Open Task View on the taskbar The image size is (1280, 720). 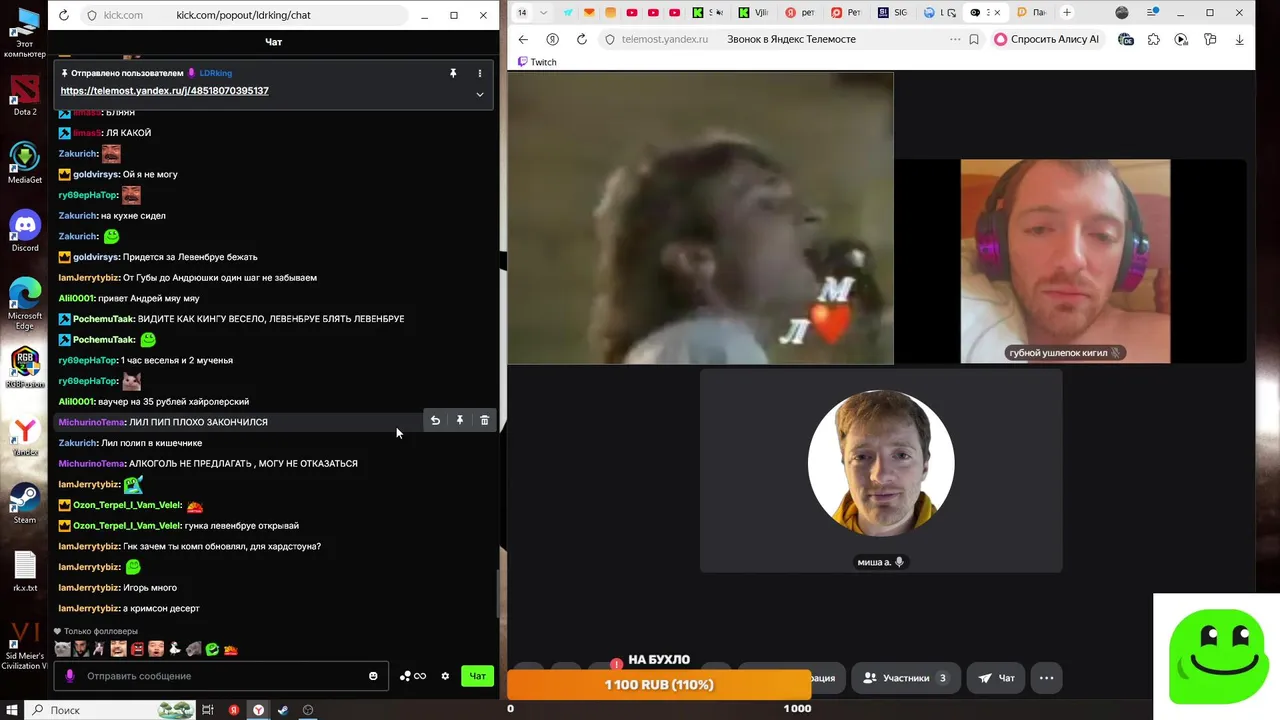point(208,710)
